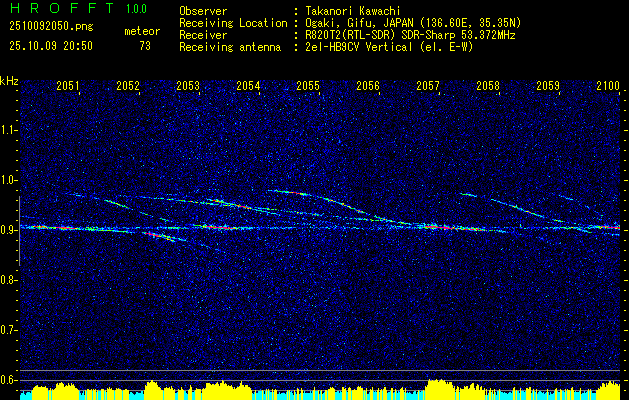Image resolution: width=629 pixels, height=400 pixels.
Task: Click the 2053 time axis marker
Action: coord(188,86)
